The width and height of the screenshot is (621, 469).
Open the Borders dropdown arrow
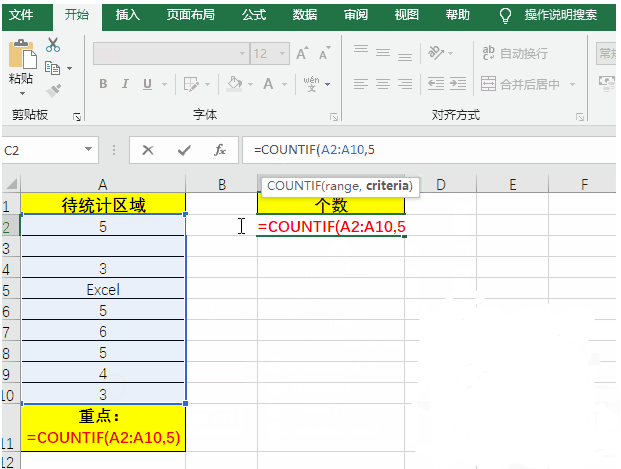(207, 84)
